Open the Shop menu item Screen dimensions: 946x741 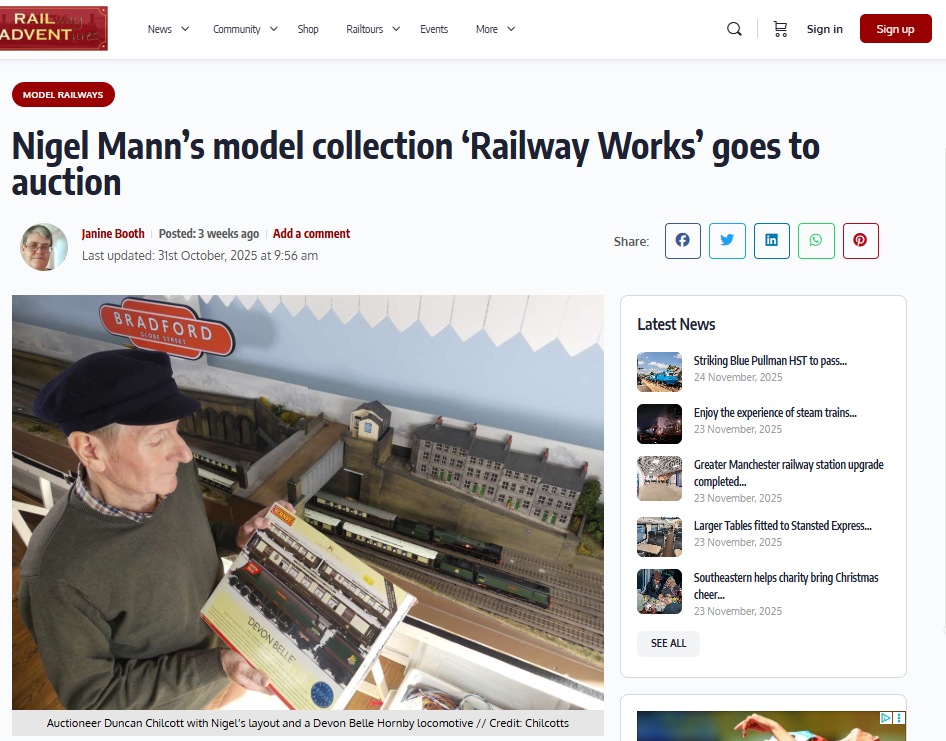[x=308, y=29]
